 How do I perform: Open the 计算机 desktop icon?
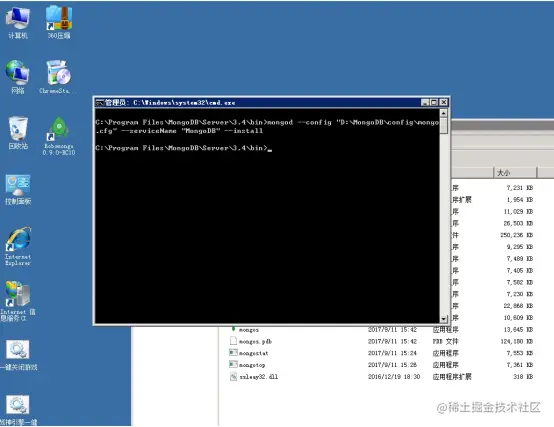click(18, 23)
